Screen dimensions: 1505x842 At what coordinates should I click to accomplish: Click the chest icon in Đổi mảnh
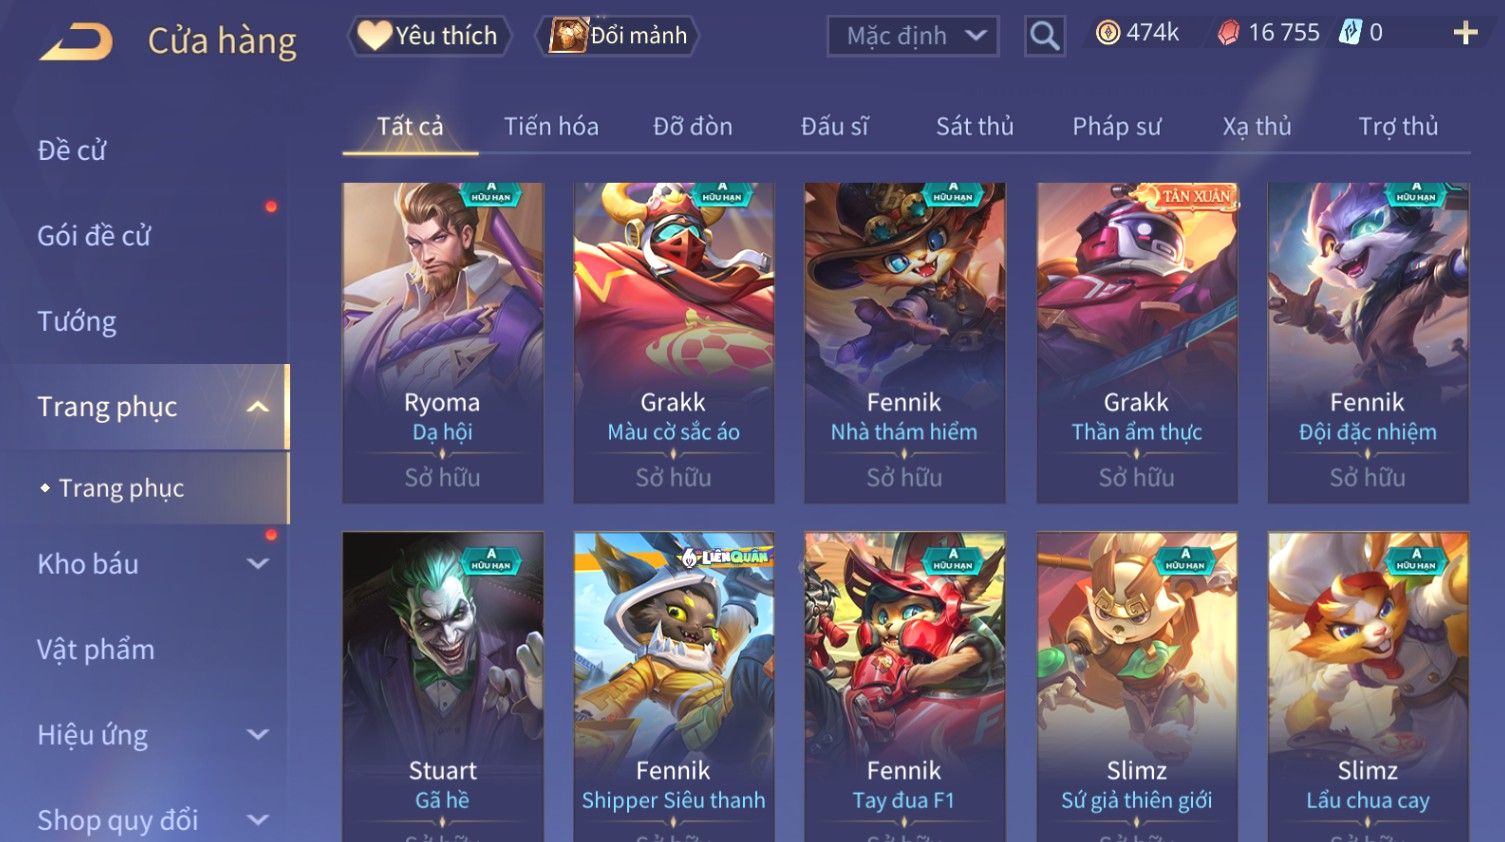(x=568, y=35)
